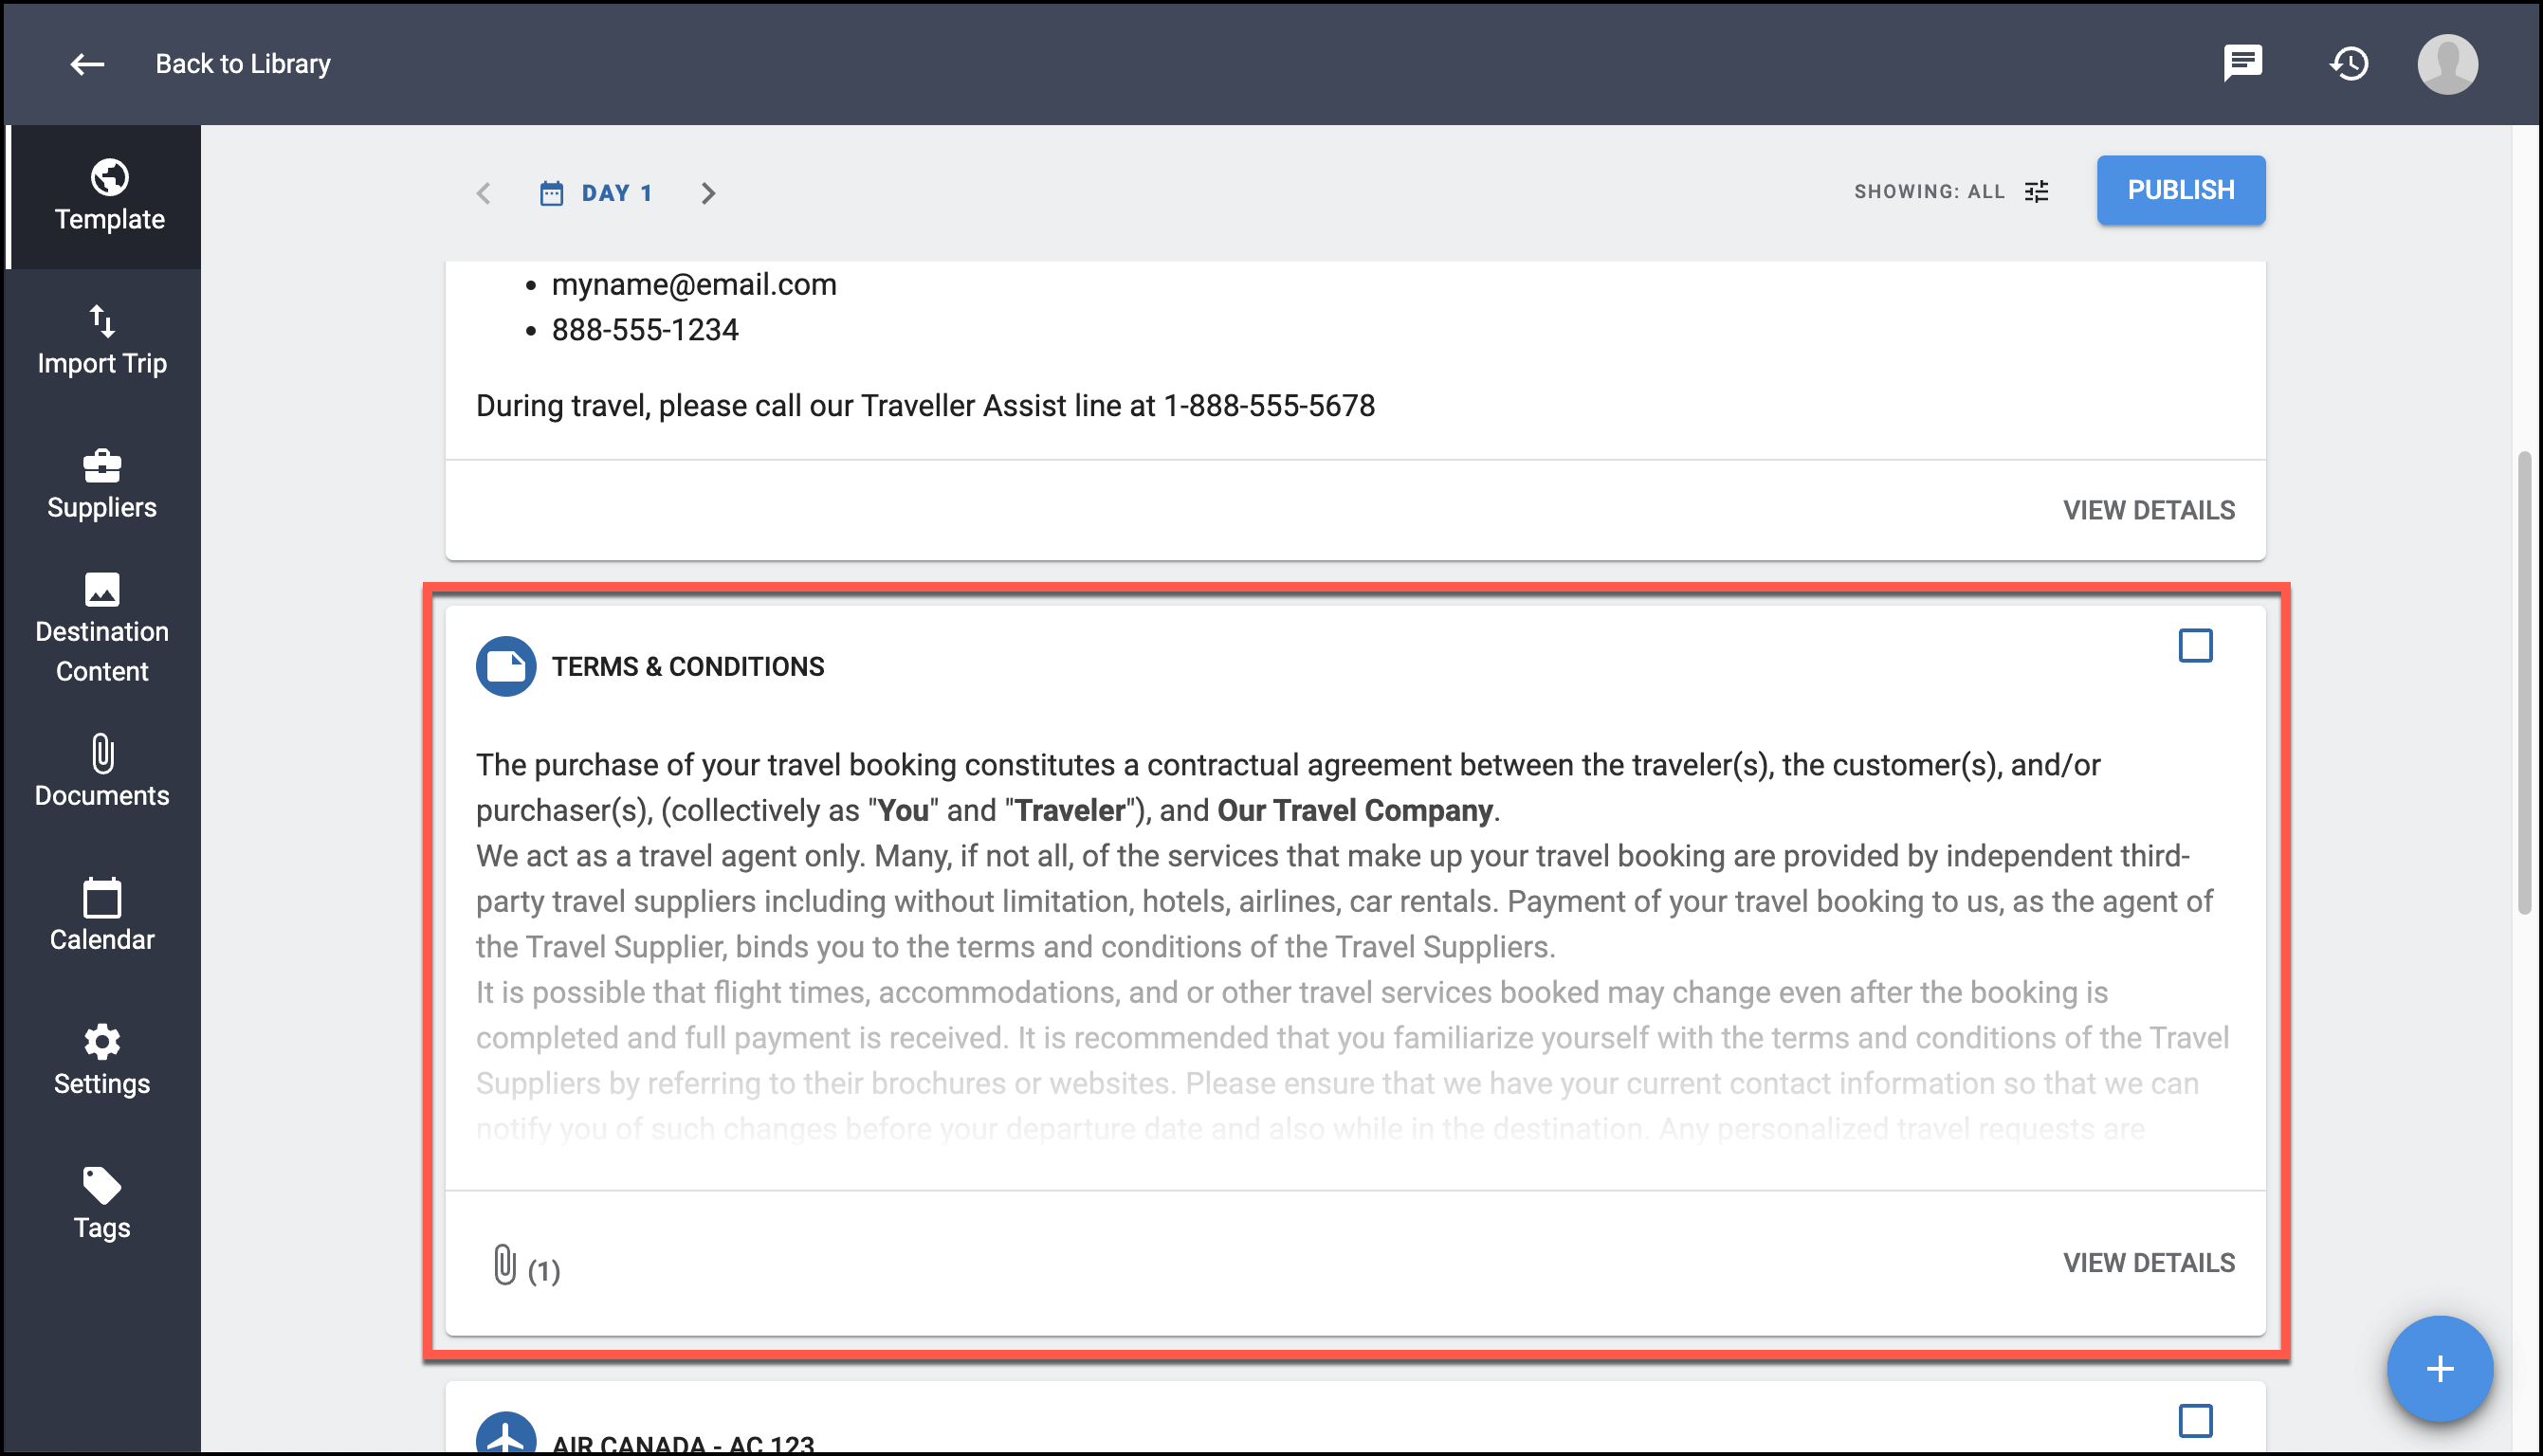The image size is (2543, 1456).
Task: Open Settings in sidebar
Action: pos(102,1060)
